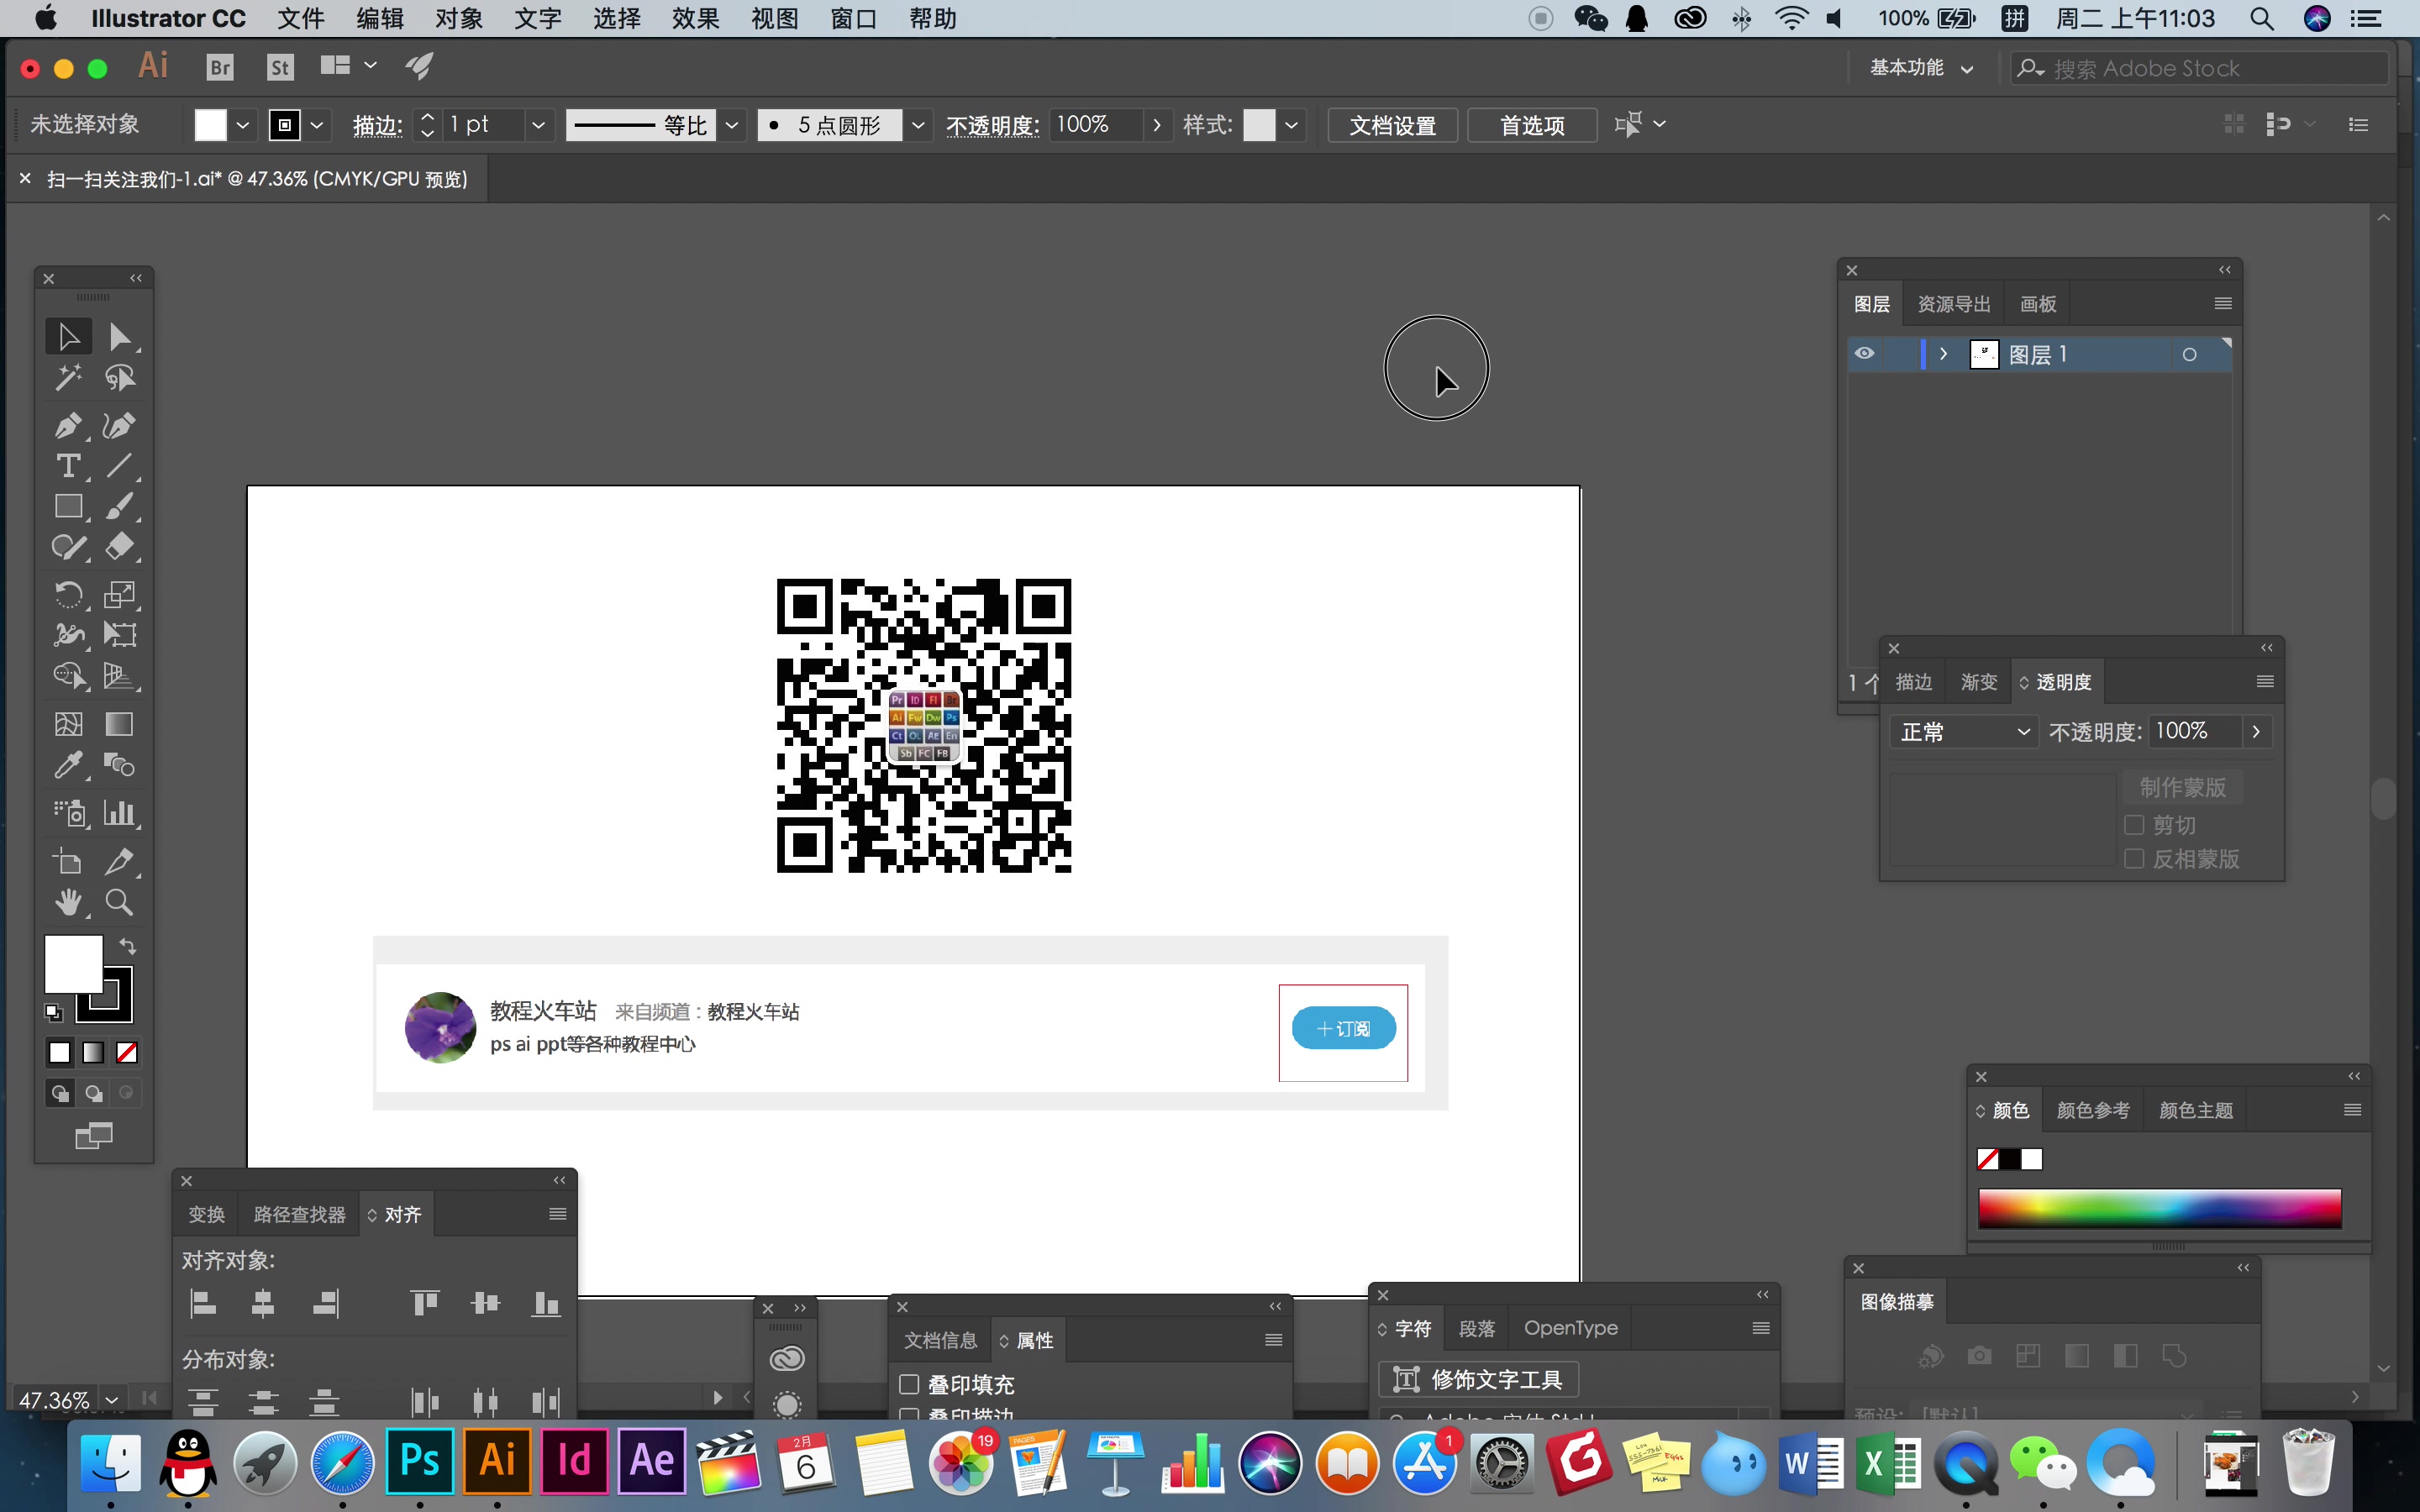2420x1512 pixels.
Task: Open the 样式 graphic style dropdown
Action: click(x=1291, y=125)
